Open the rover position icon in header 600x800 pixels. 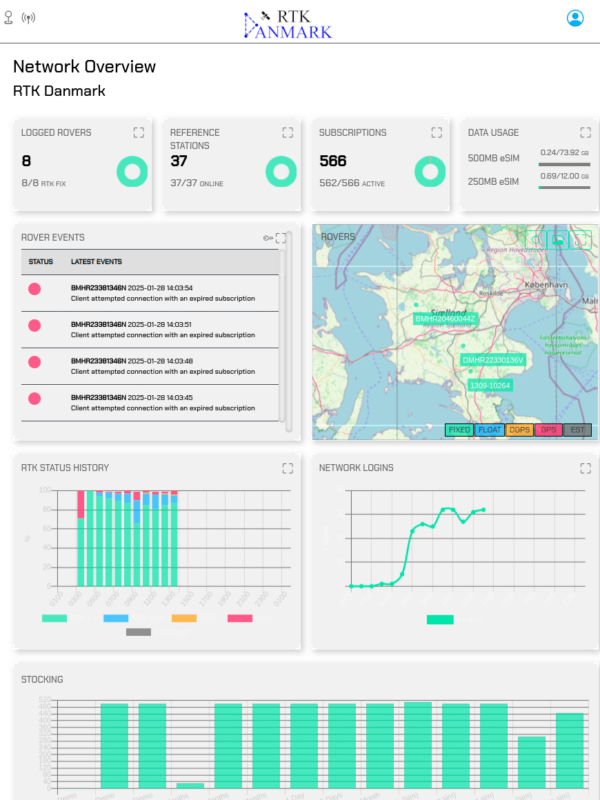pos(8,18)
